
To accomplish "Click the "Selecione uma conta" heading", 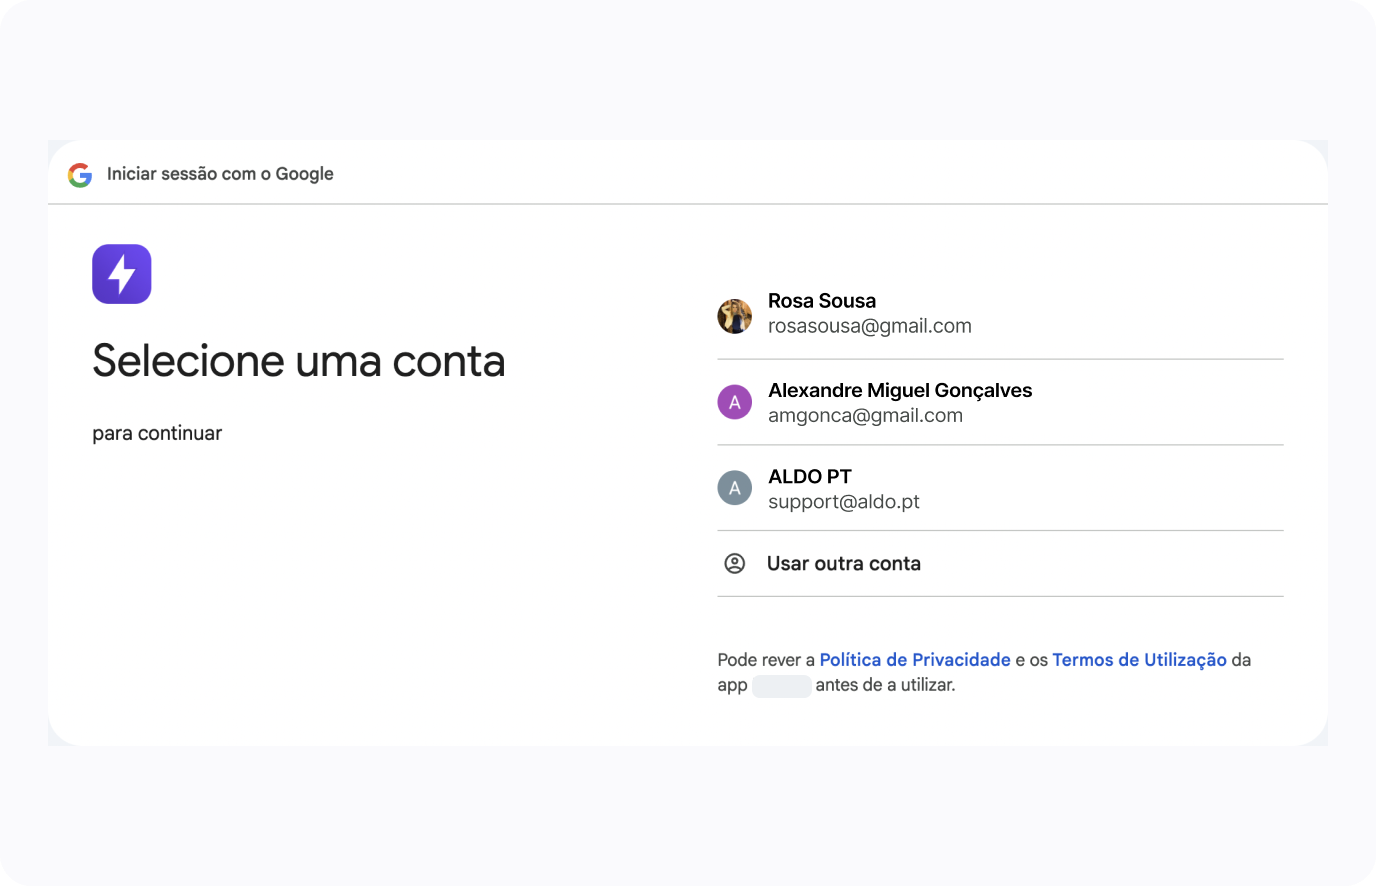I will [x=299, y=361].
